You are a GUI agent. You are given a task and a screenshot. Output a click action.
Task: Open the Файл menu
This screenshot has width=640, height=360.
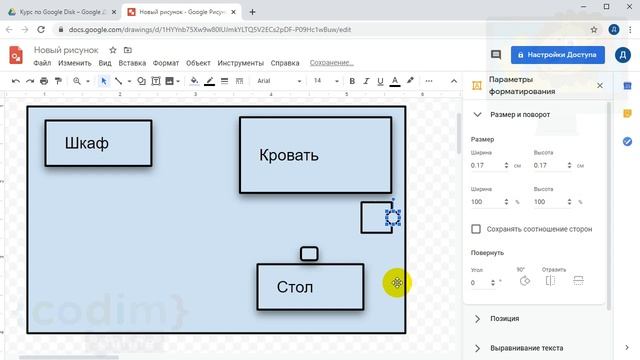coord(42,63)
